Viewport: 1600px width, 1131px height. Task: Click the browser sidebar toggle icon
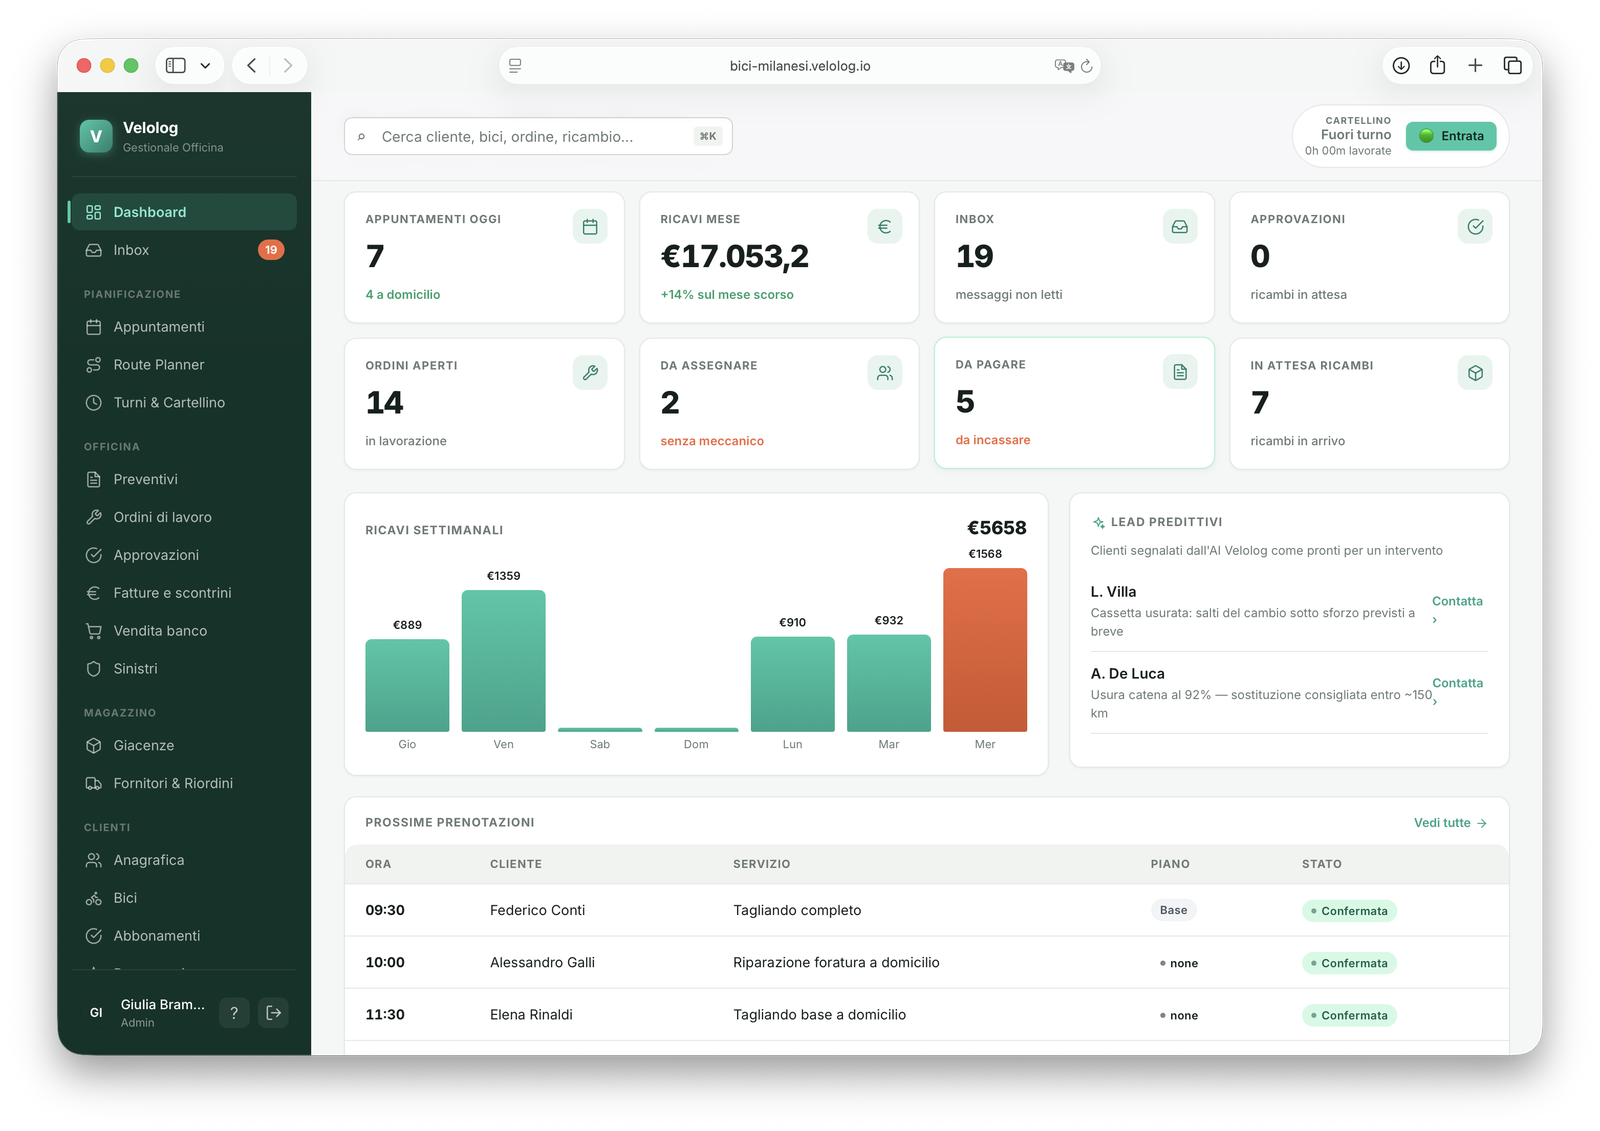176,66
